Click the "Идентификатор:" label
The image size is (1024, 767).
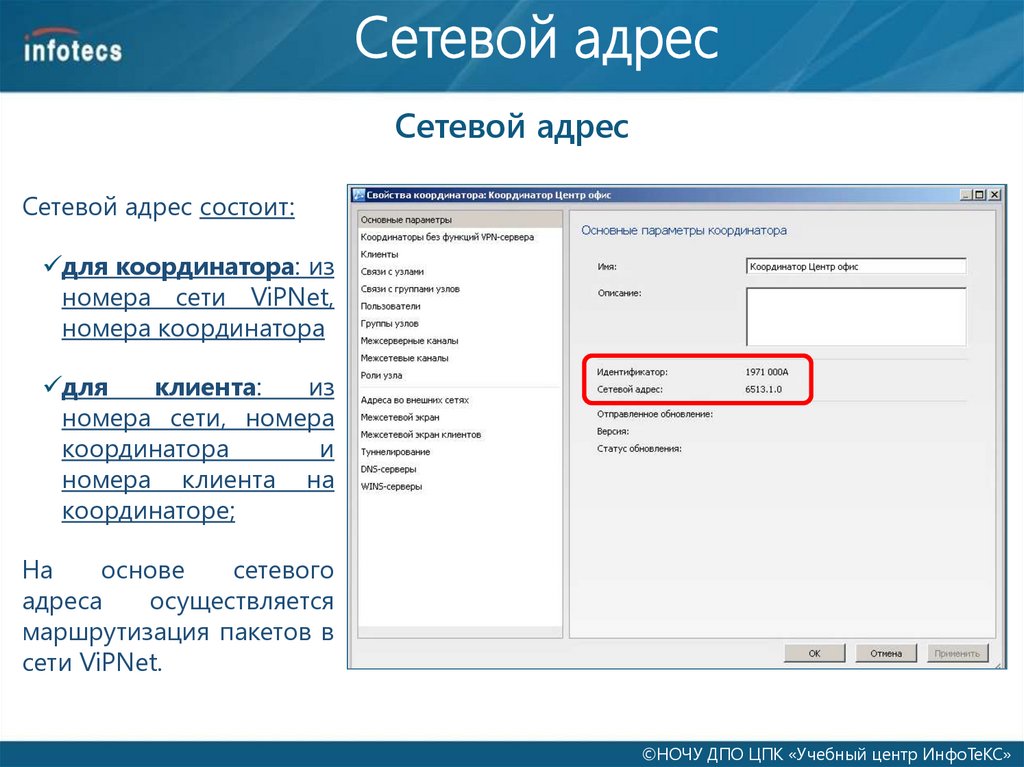[632, 372]
